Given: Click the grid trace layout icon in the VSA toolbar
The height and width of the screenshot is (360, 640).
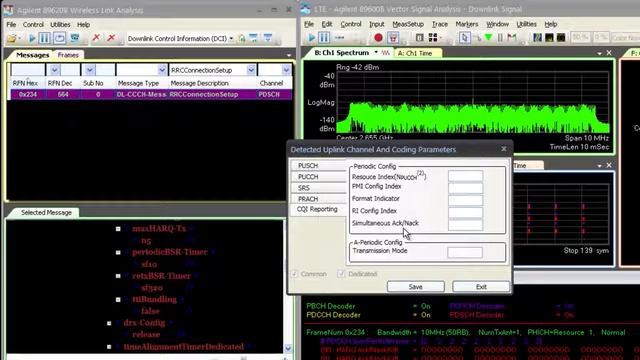Looking at the screenshot, I should pyautogui.click(x=433, y=38).
